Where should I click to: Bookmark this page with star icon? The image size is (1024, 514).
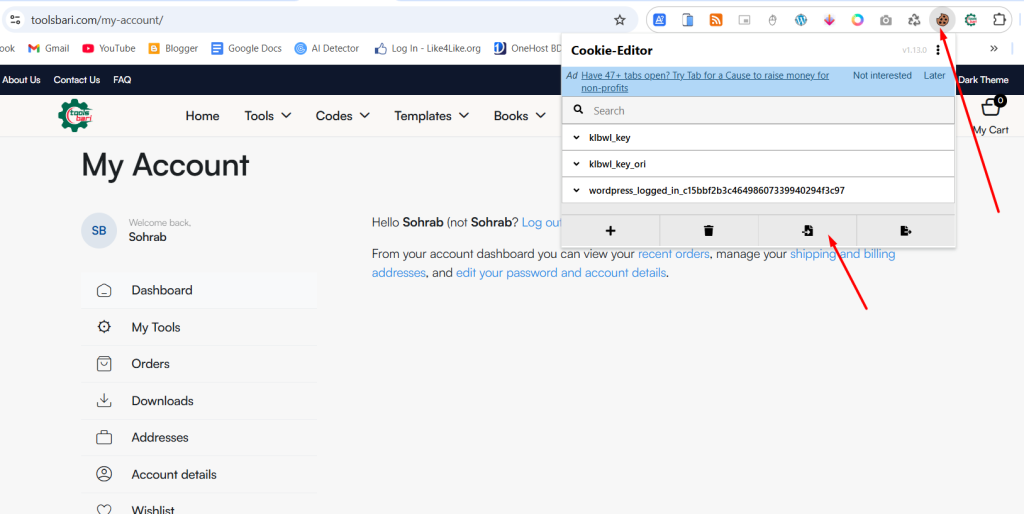pos(619,20)
